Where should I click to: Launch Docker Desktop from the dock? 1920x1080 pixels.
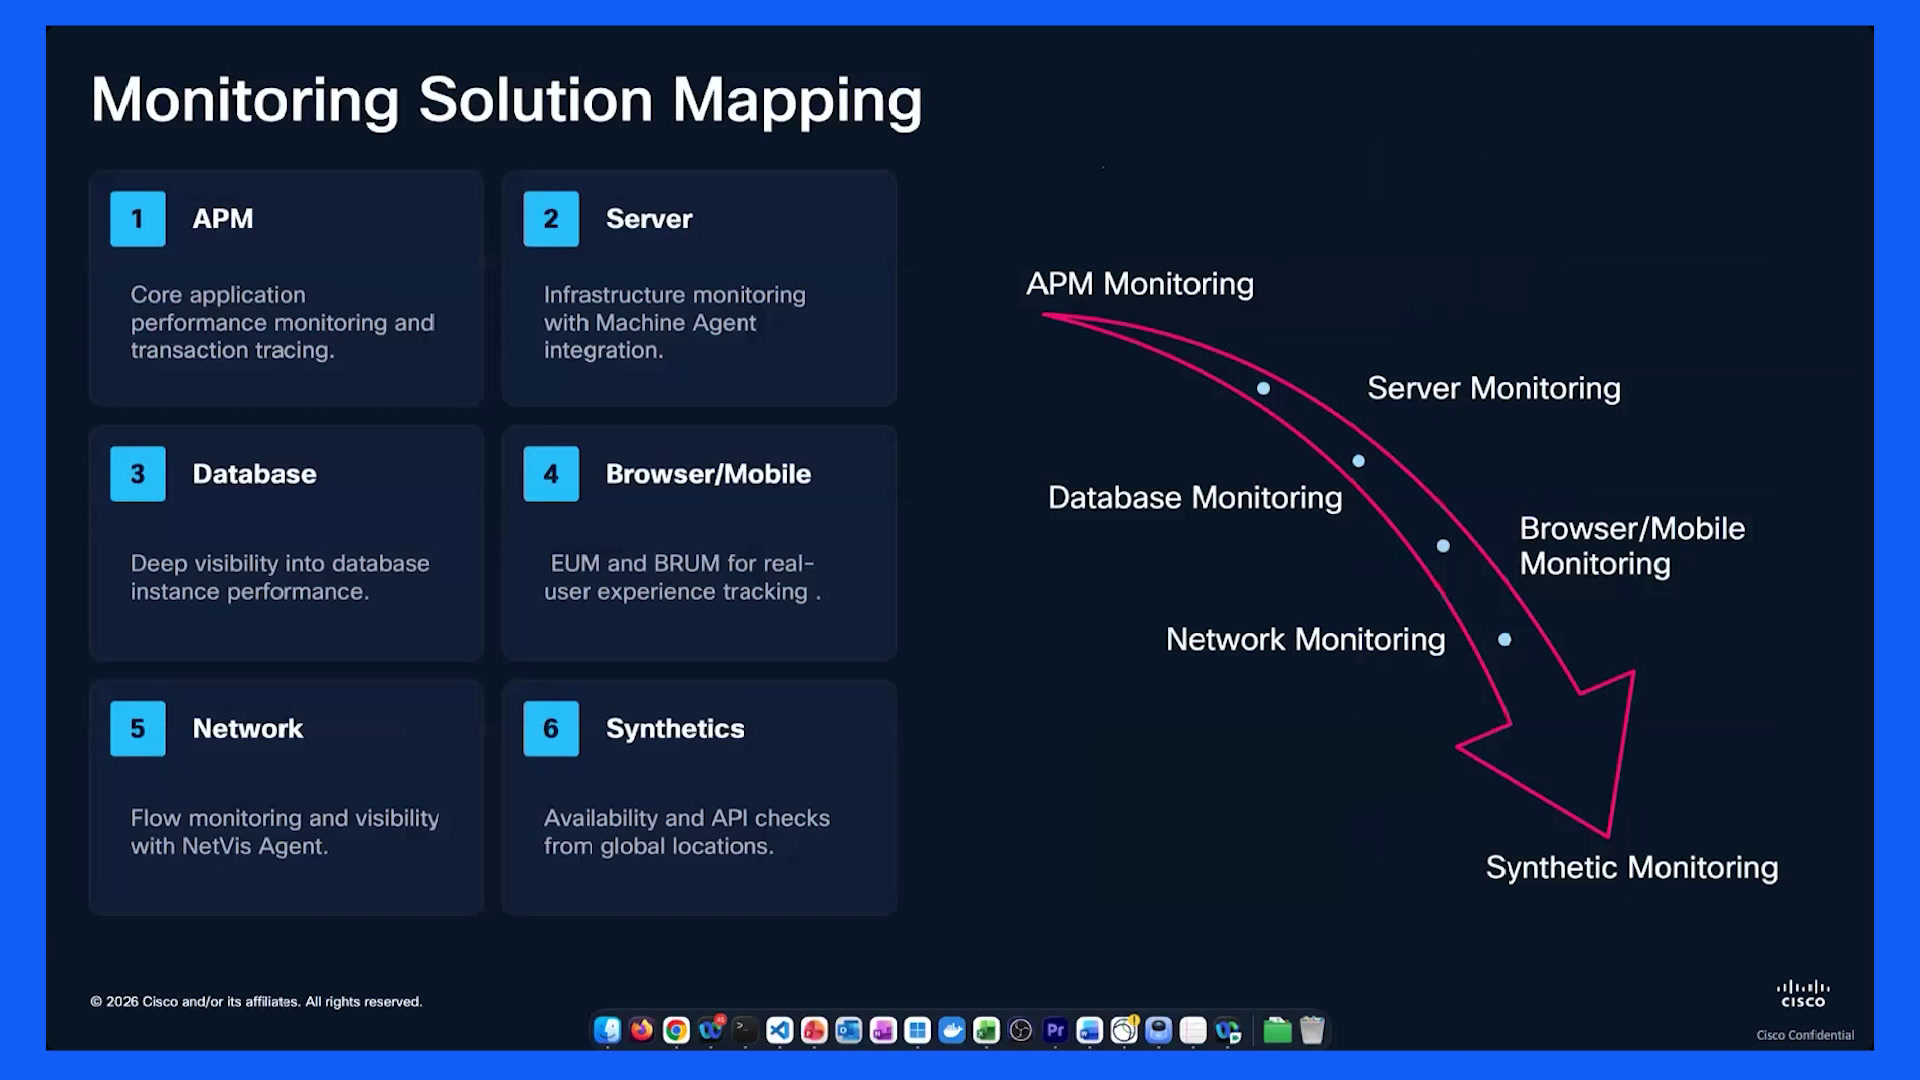pos(952,1030)
